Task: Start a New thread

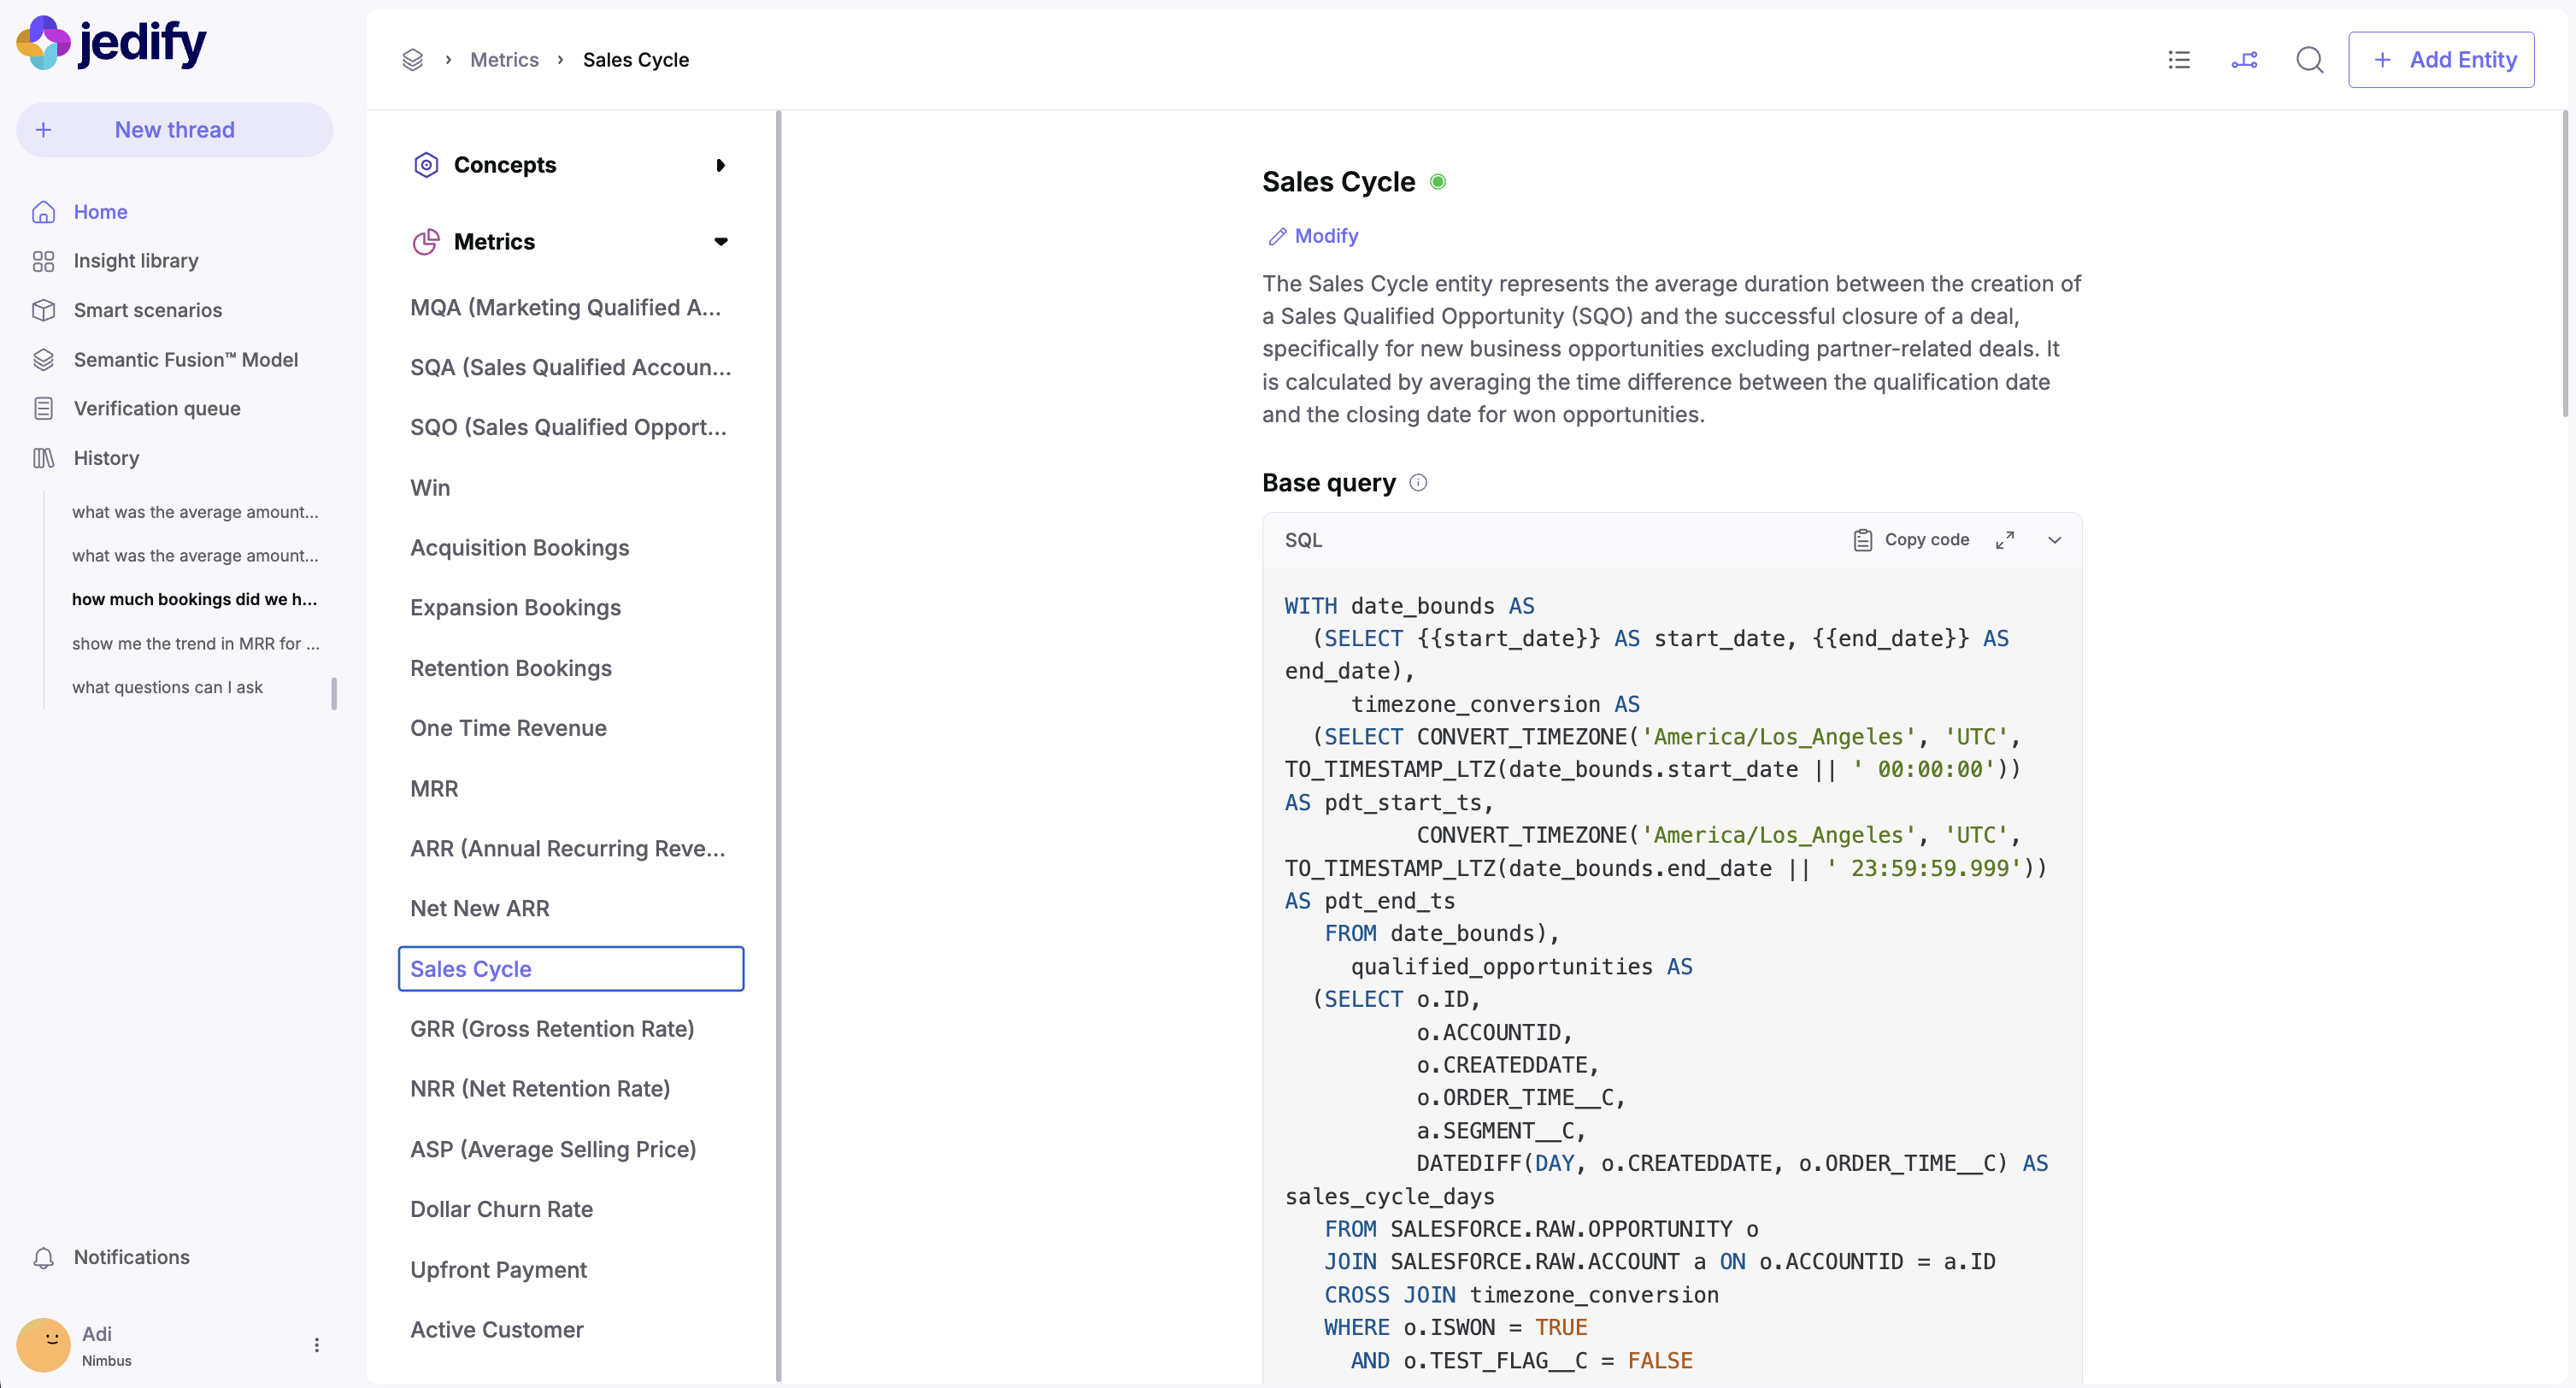Action: pyautogui.click(x=174, y=130)
